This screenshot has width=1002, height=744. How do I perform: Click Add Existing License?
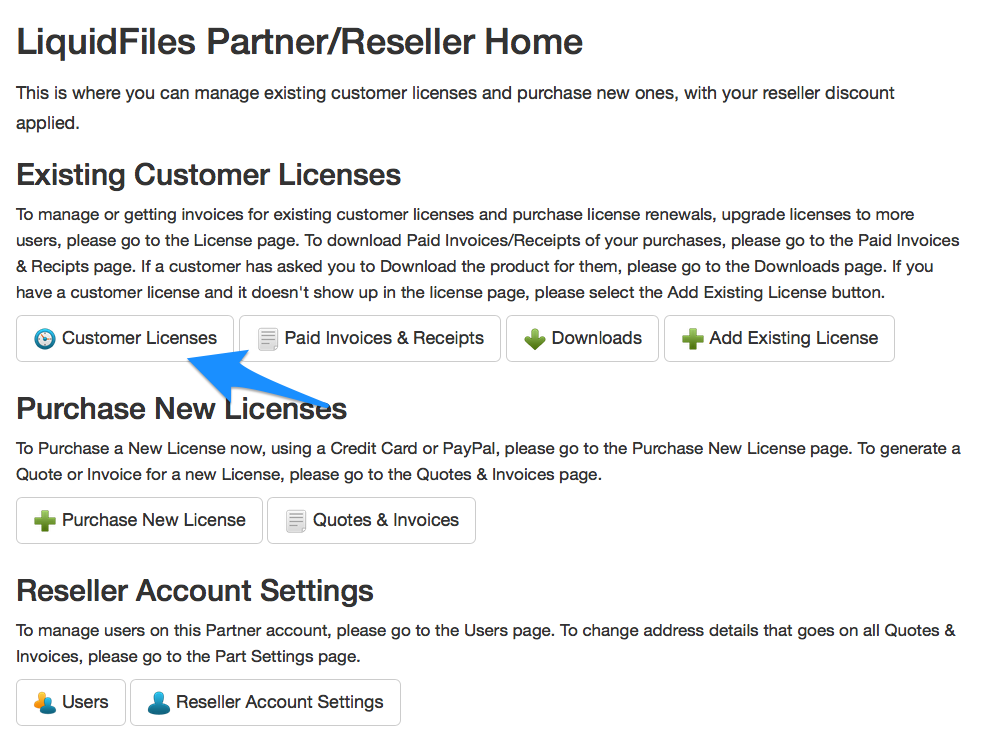pos(779,338)
